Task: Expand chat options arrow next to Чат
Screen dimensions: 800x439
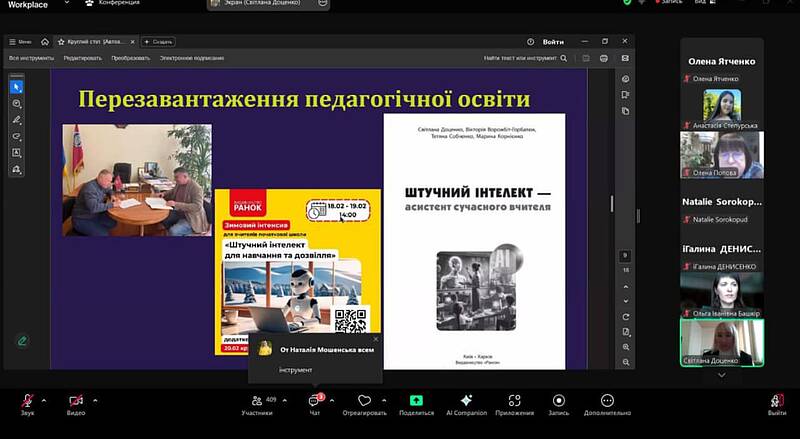Action: (332, 398)
